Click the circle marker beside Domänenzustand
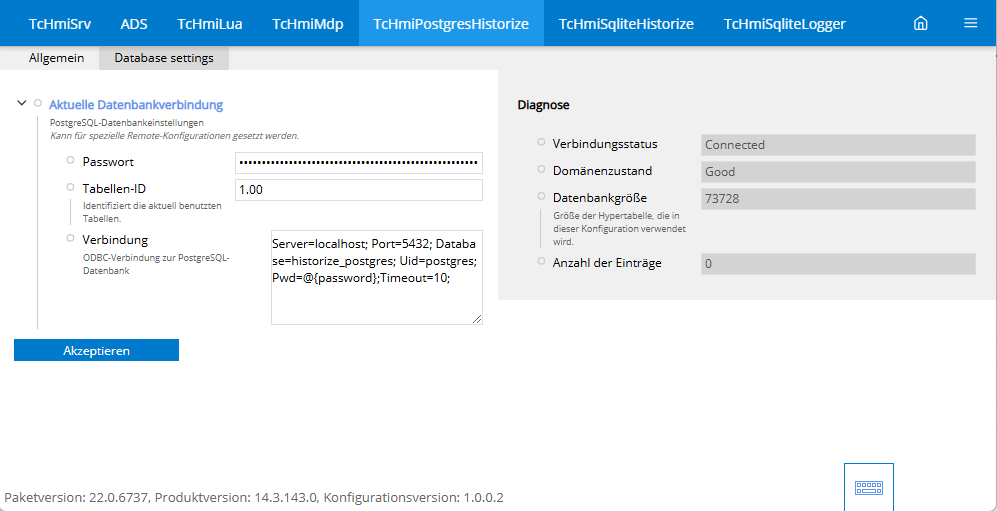Screen dimensions: 997x511 pyautogui.click(x=541, y=169)
